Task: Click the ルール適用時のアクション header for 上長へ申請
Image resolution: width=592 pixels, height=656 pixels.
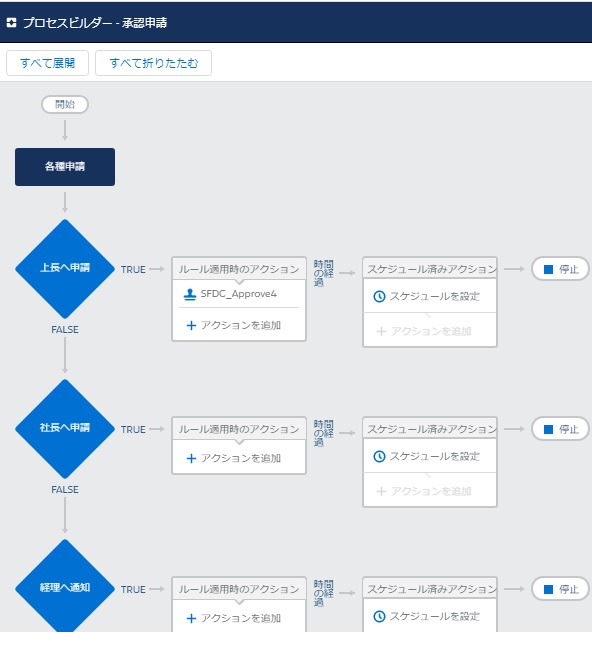Action: [239, 269]
